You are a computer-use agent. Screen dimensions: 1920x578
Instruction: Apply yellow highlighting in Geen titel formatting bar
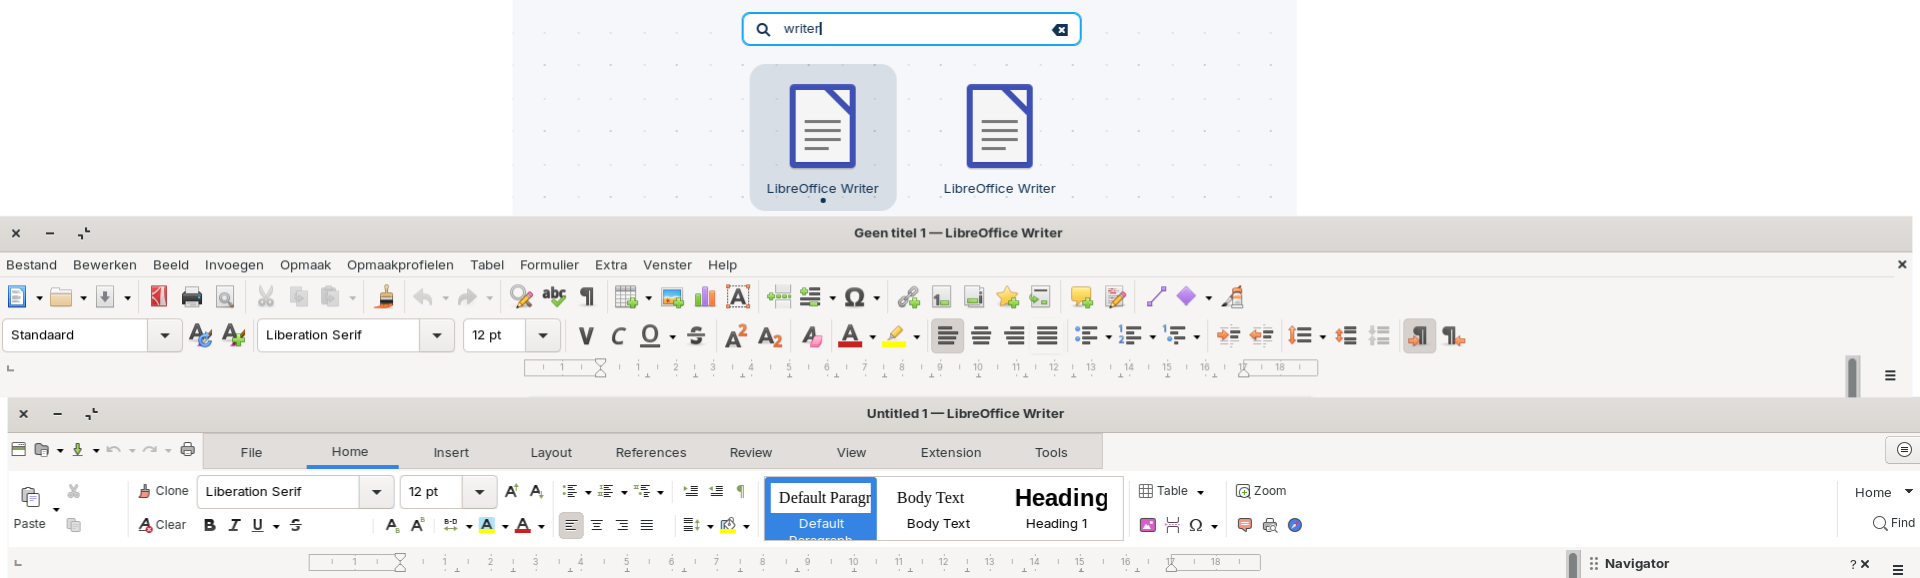tap(894, 336)
